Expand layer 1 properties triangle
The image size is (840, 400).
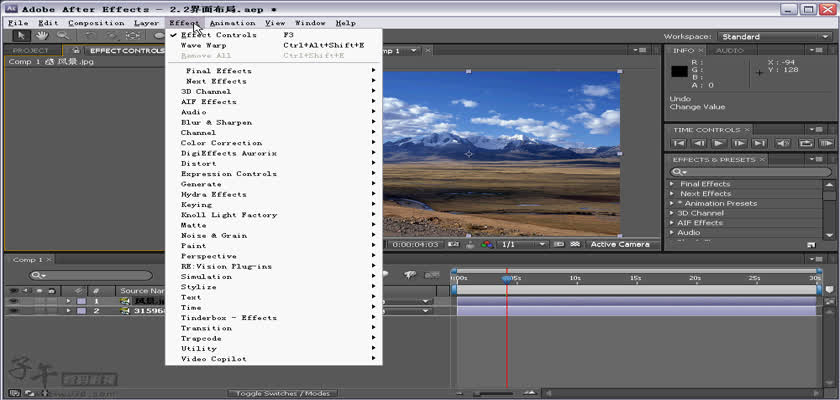pos(69,301)
